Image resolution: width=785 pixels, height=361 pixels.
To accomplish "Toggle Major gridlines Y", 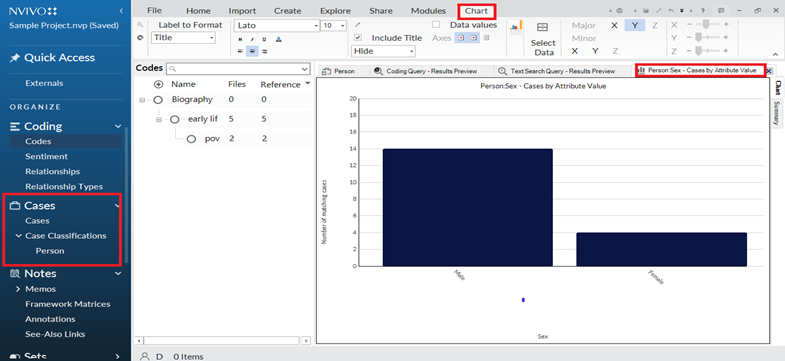I will click(x=635, y=25).
